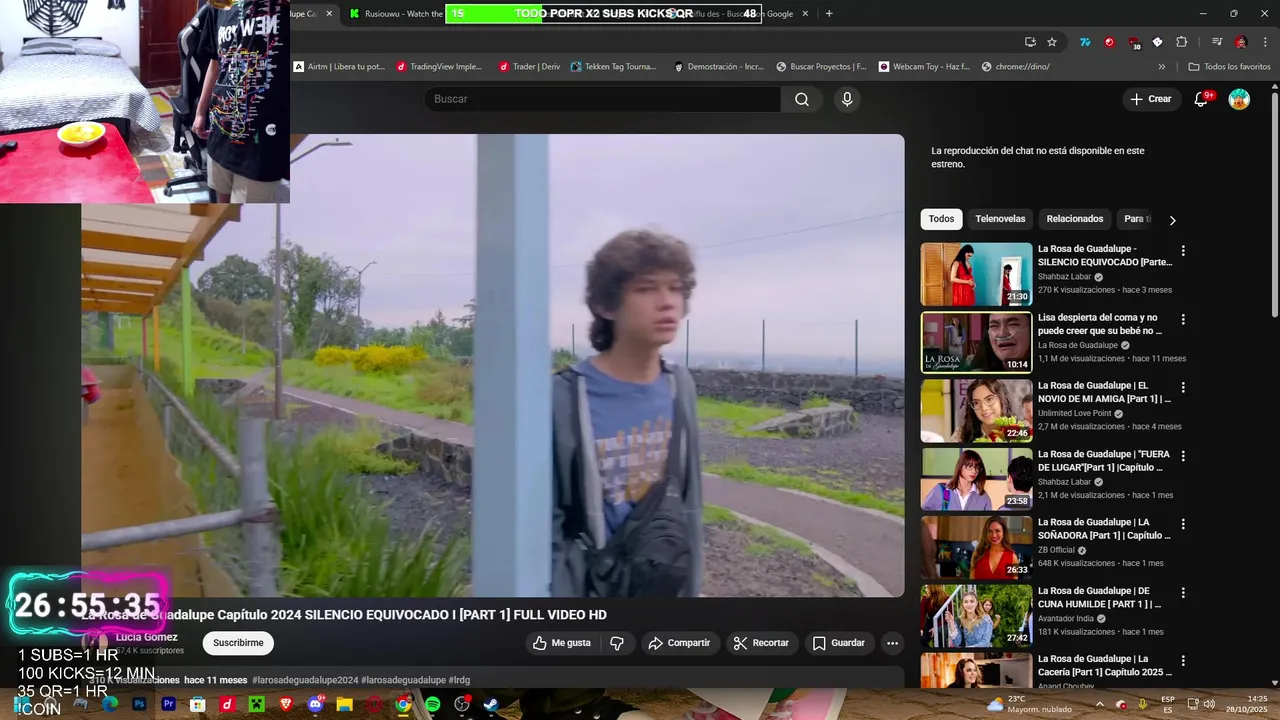1280x720 pixels.
Task: Show hidden system tray icons
Action: (x=1099, y=704)
